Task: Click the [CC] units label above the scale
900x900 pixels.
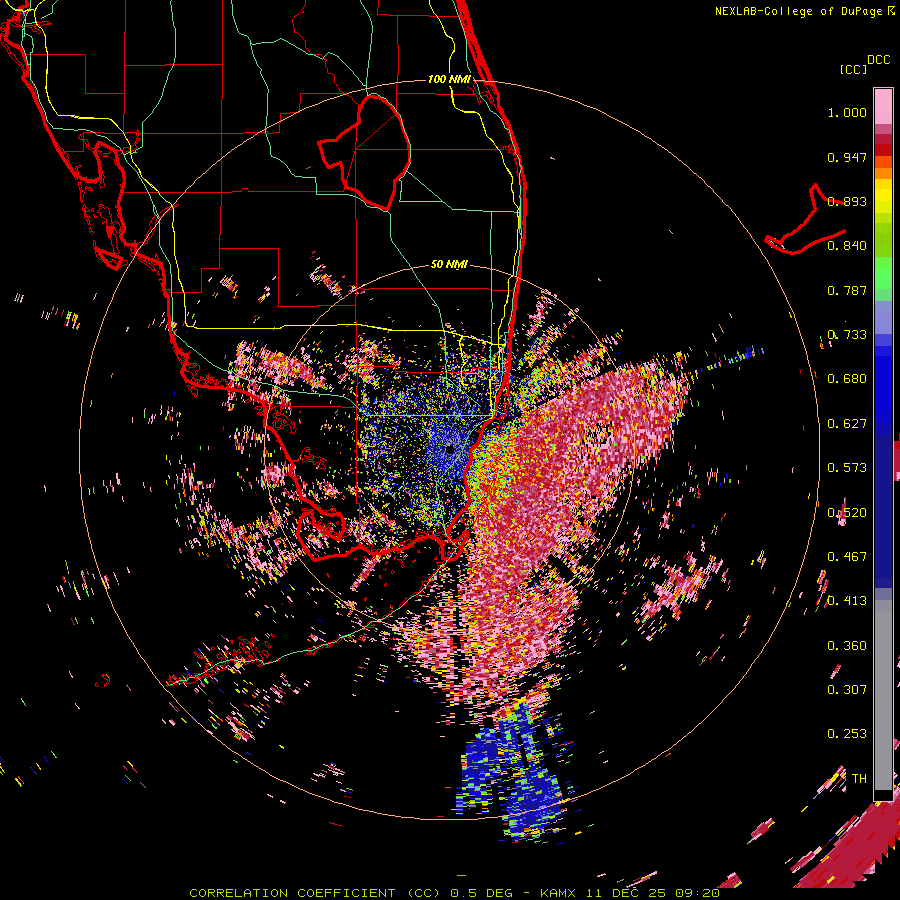Action: click(x=853, y=69)
